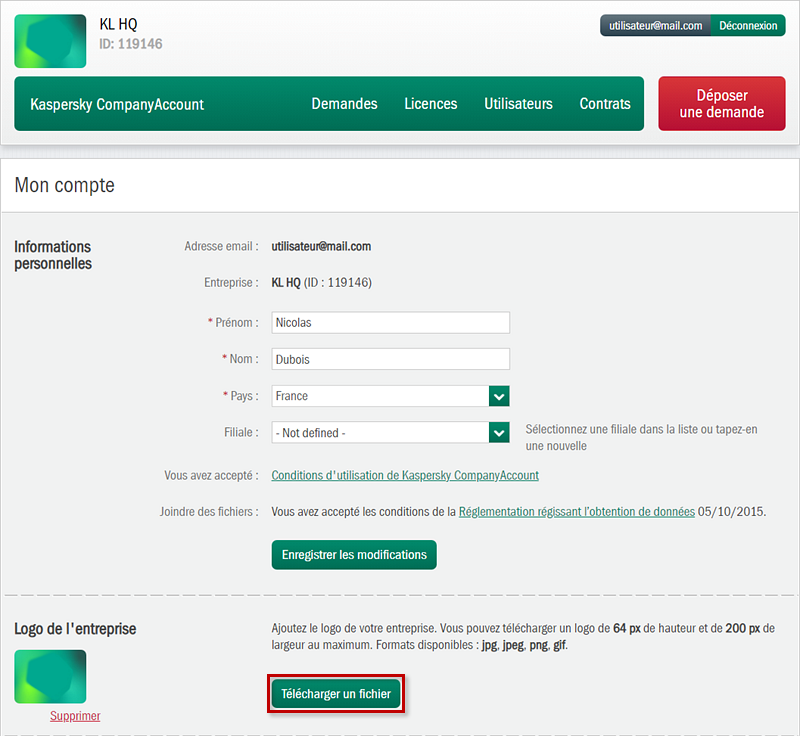
Task: Open the Filiale dropdown arrow
Action: (x=499, y=433)
